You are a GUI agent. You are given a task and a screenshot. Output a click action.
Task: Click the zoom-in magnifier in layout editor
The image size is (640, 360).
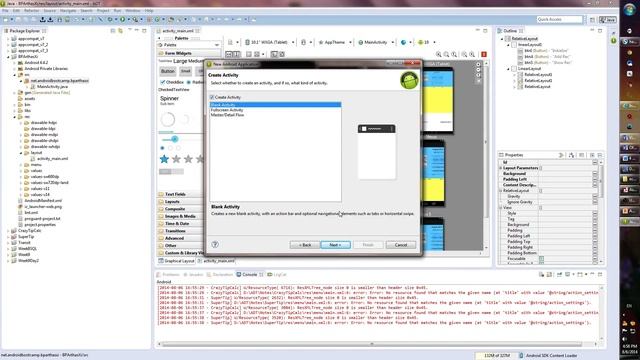[472, 54]
